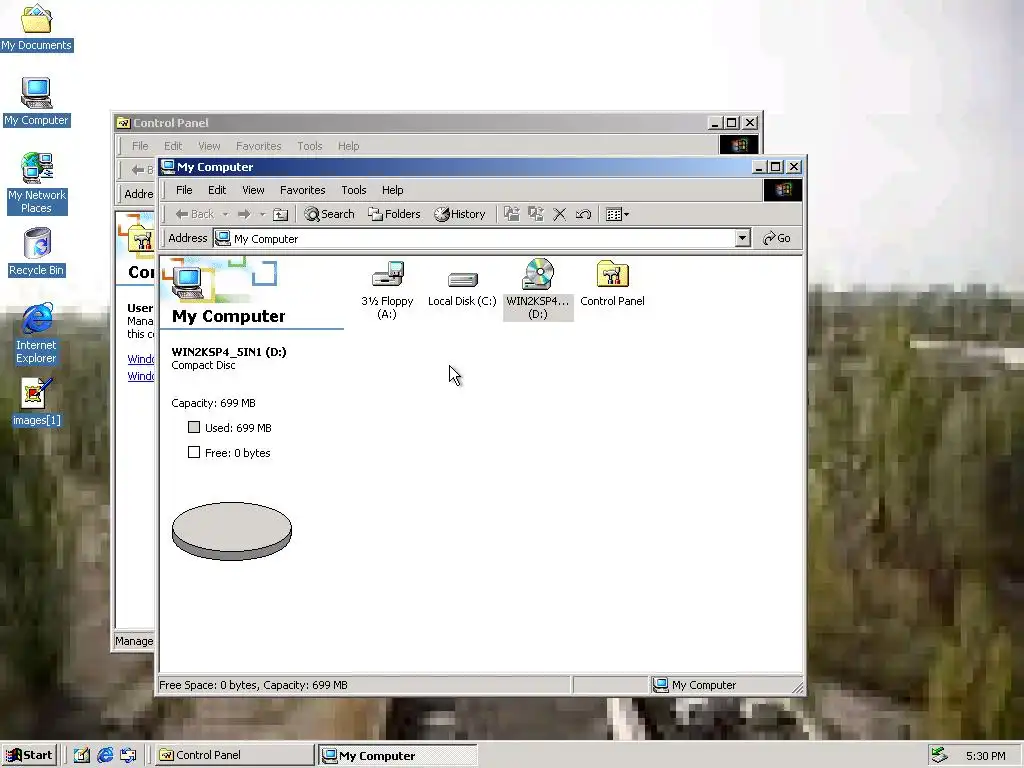
Task: Click the Delete (X) toolbar icon
Action: coord(560,214)
